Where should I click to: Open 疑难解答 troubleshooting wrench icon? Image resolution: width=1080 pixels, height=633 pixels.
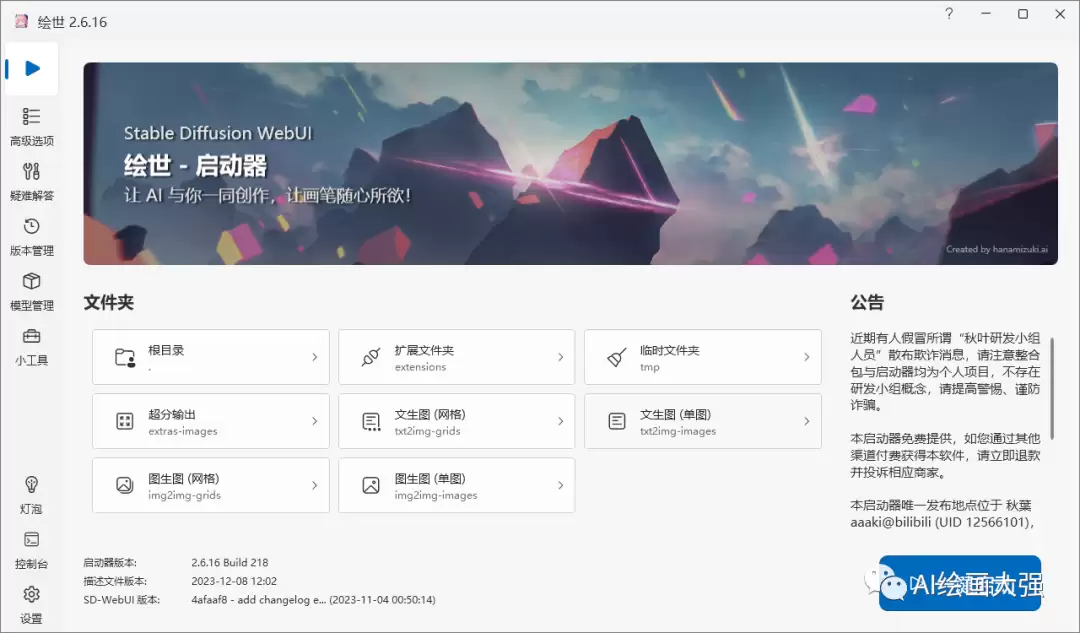tap(31, 171)
